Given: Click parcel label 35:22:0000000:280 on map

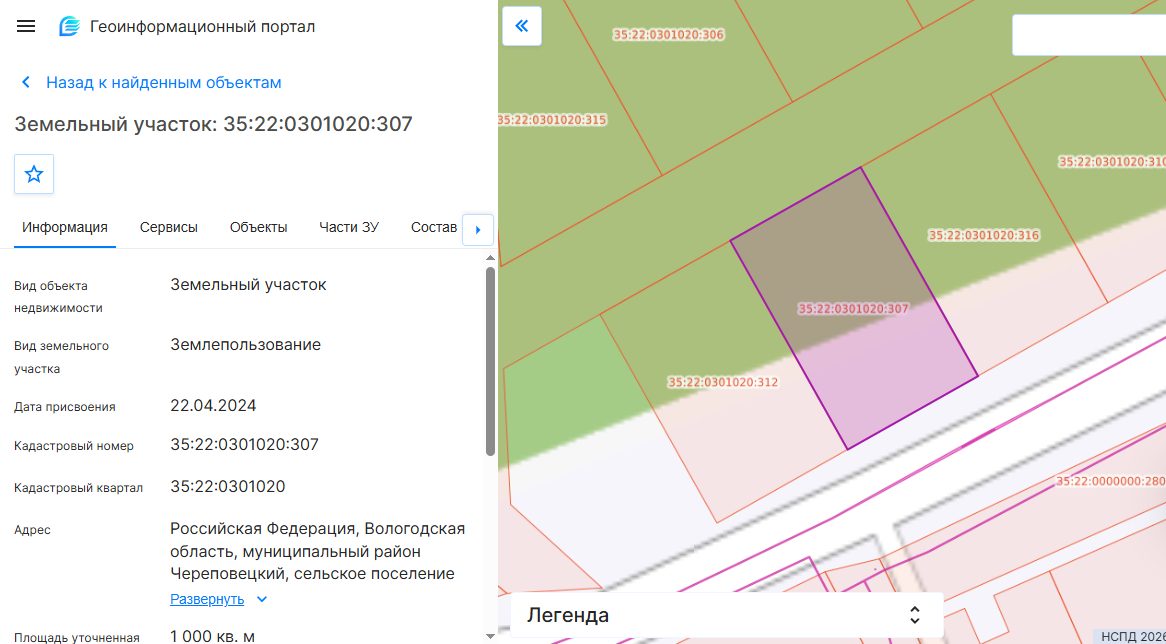Looking at the screenshot, I should coord(1110,481).
